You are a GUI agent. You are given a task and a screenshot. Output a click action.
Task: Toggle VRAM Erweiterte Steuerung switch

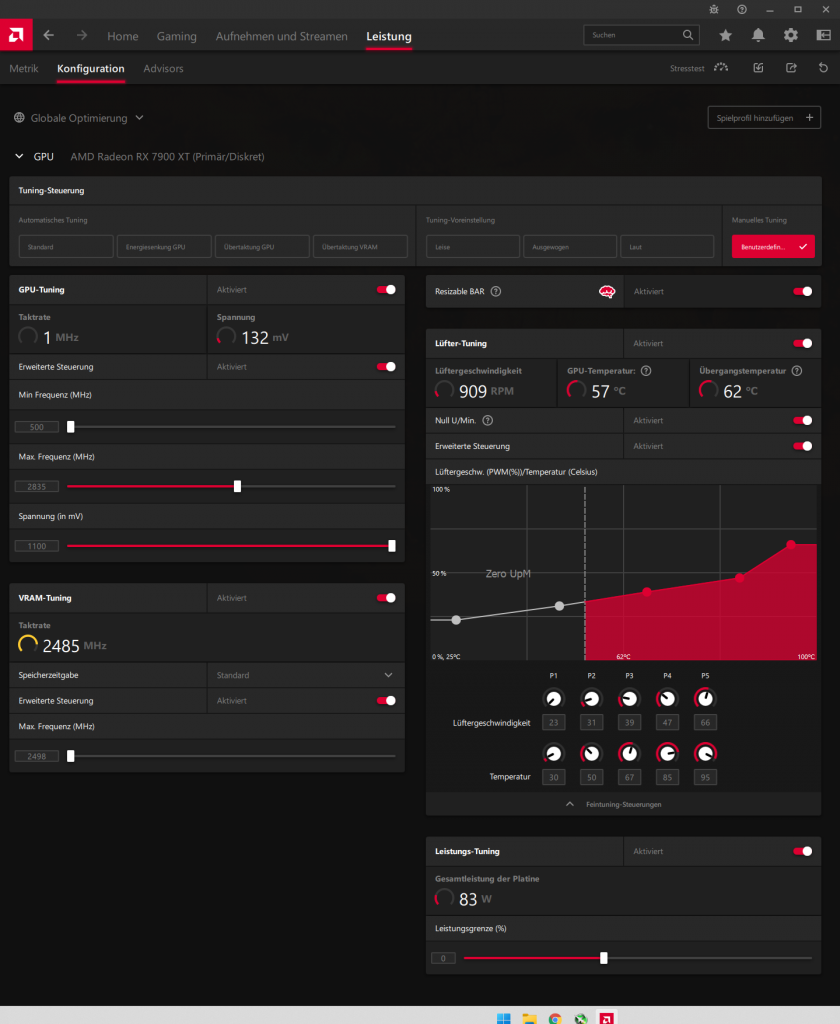point(386,701)
